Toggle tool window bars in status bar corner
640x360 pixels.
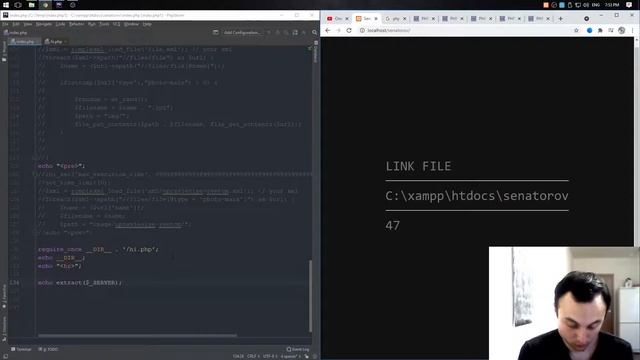5,356
